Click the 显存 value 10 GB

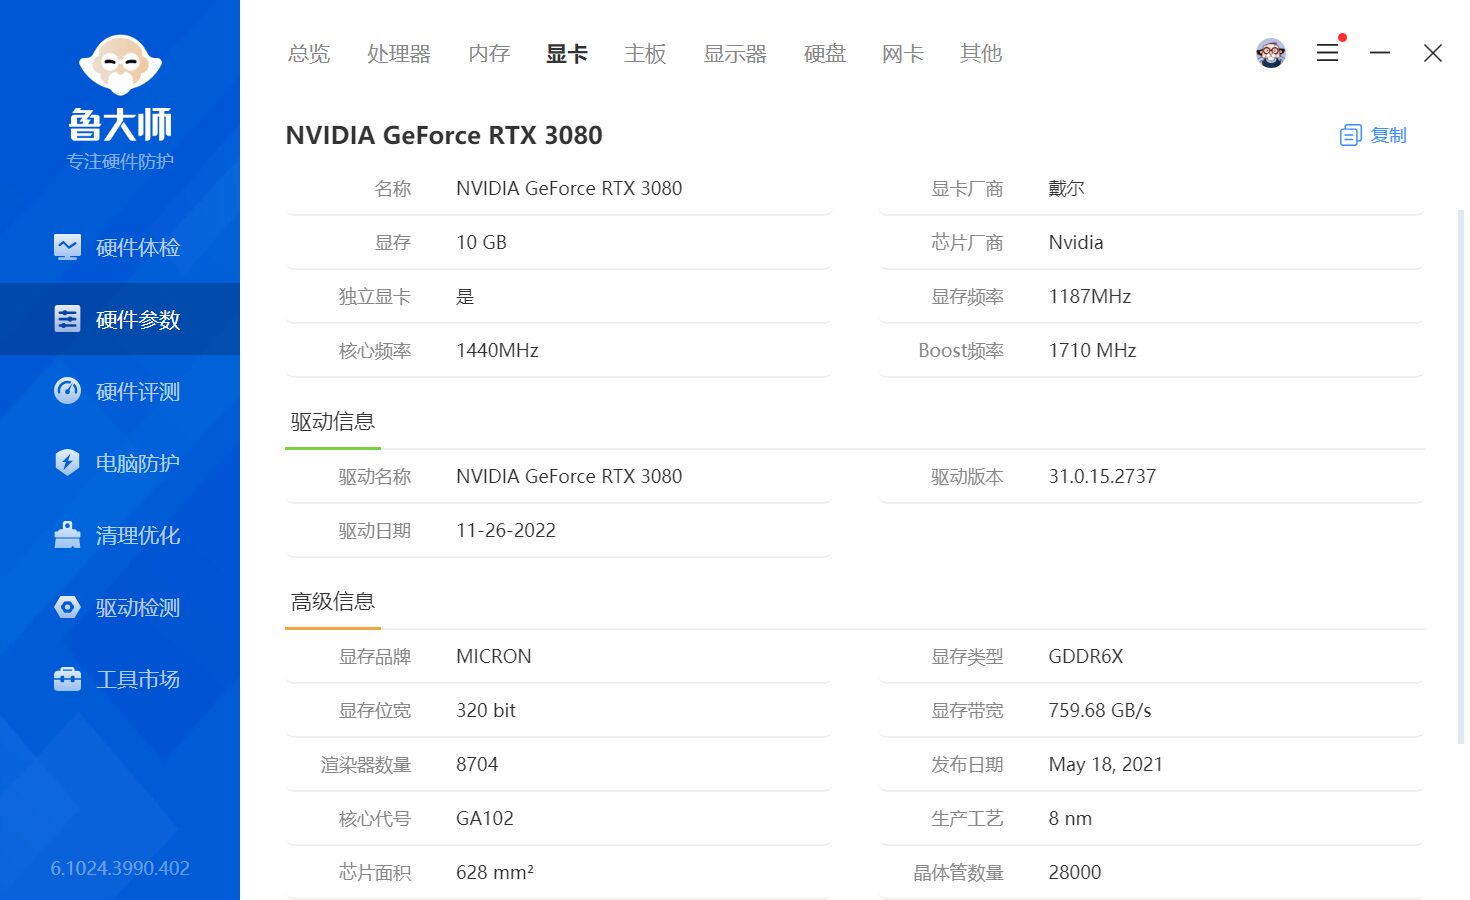(x=481, y=243)
